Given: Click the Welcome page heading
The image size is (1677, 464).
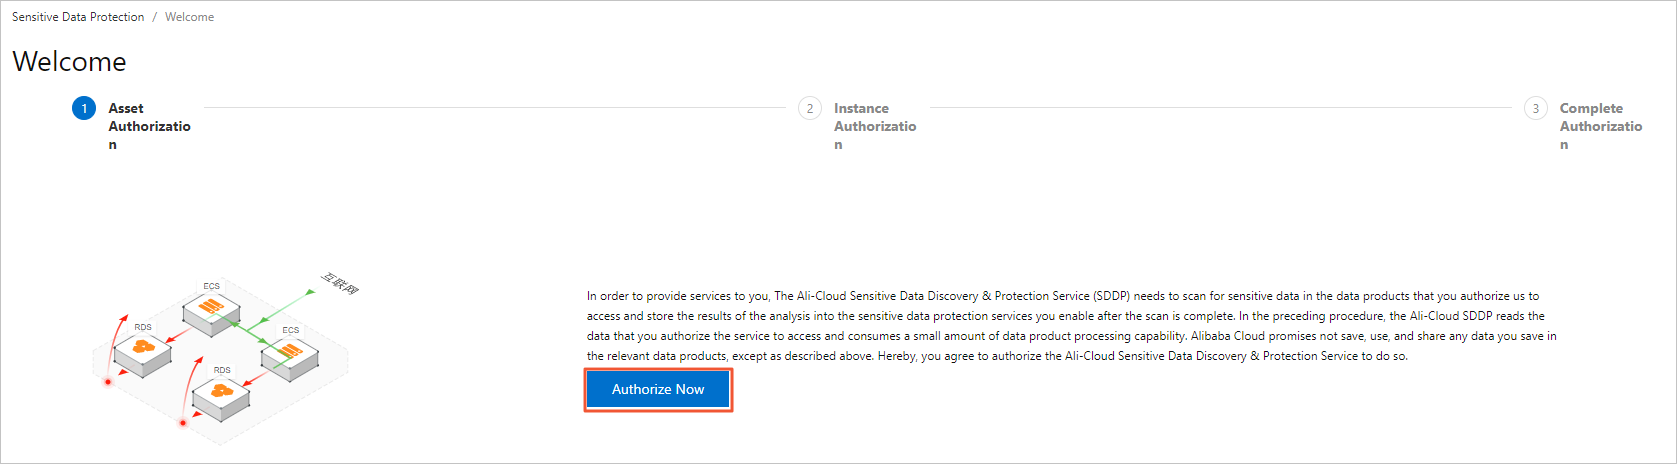Looking at the screenshot, I should click(69, 62).
